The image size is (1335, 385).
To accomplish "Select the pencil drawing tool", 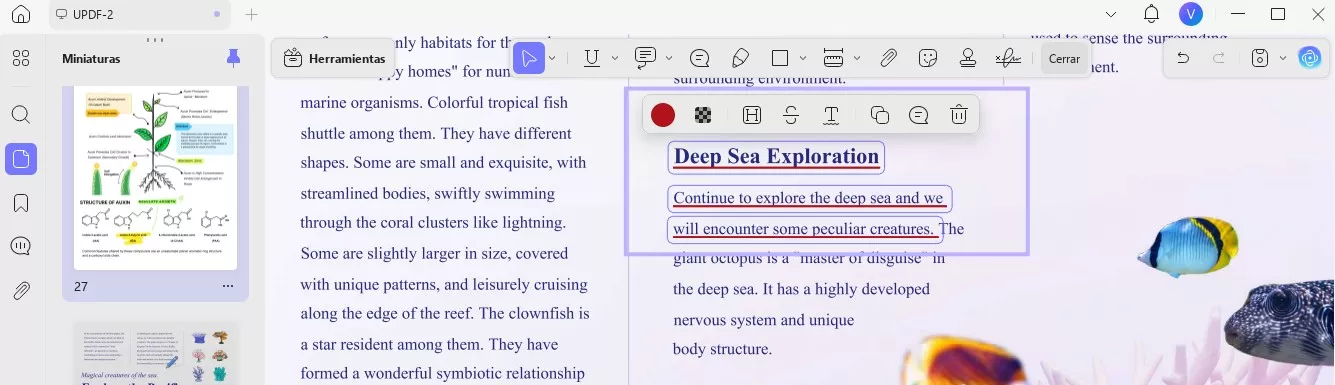I will pyautogui.click(x=741, y=58).
